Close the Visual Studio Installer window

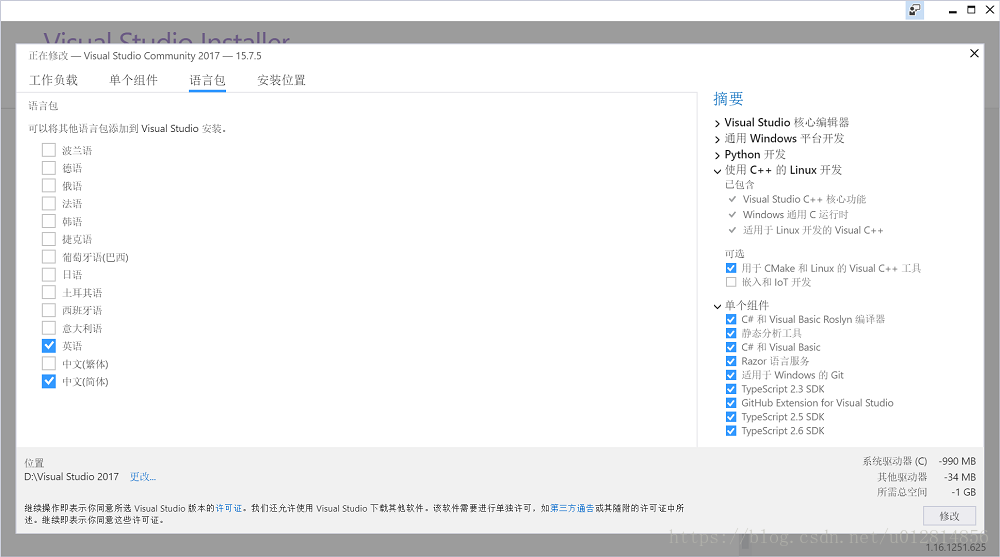pyautogui.click(x=990, y=10)
